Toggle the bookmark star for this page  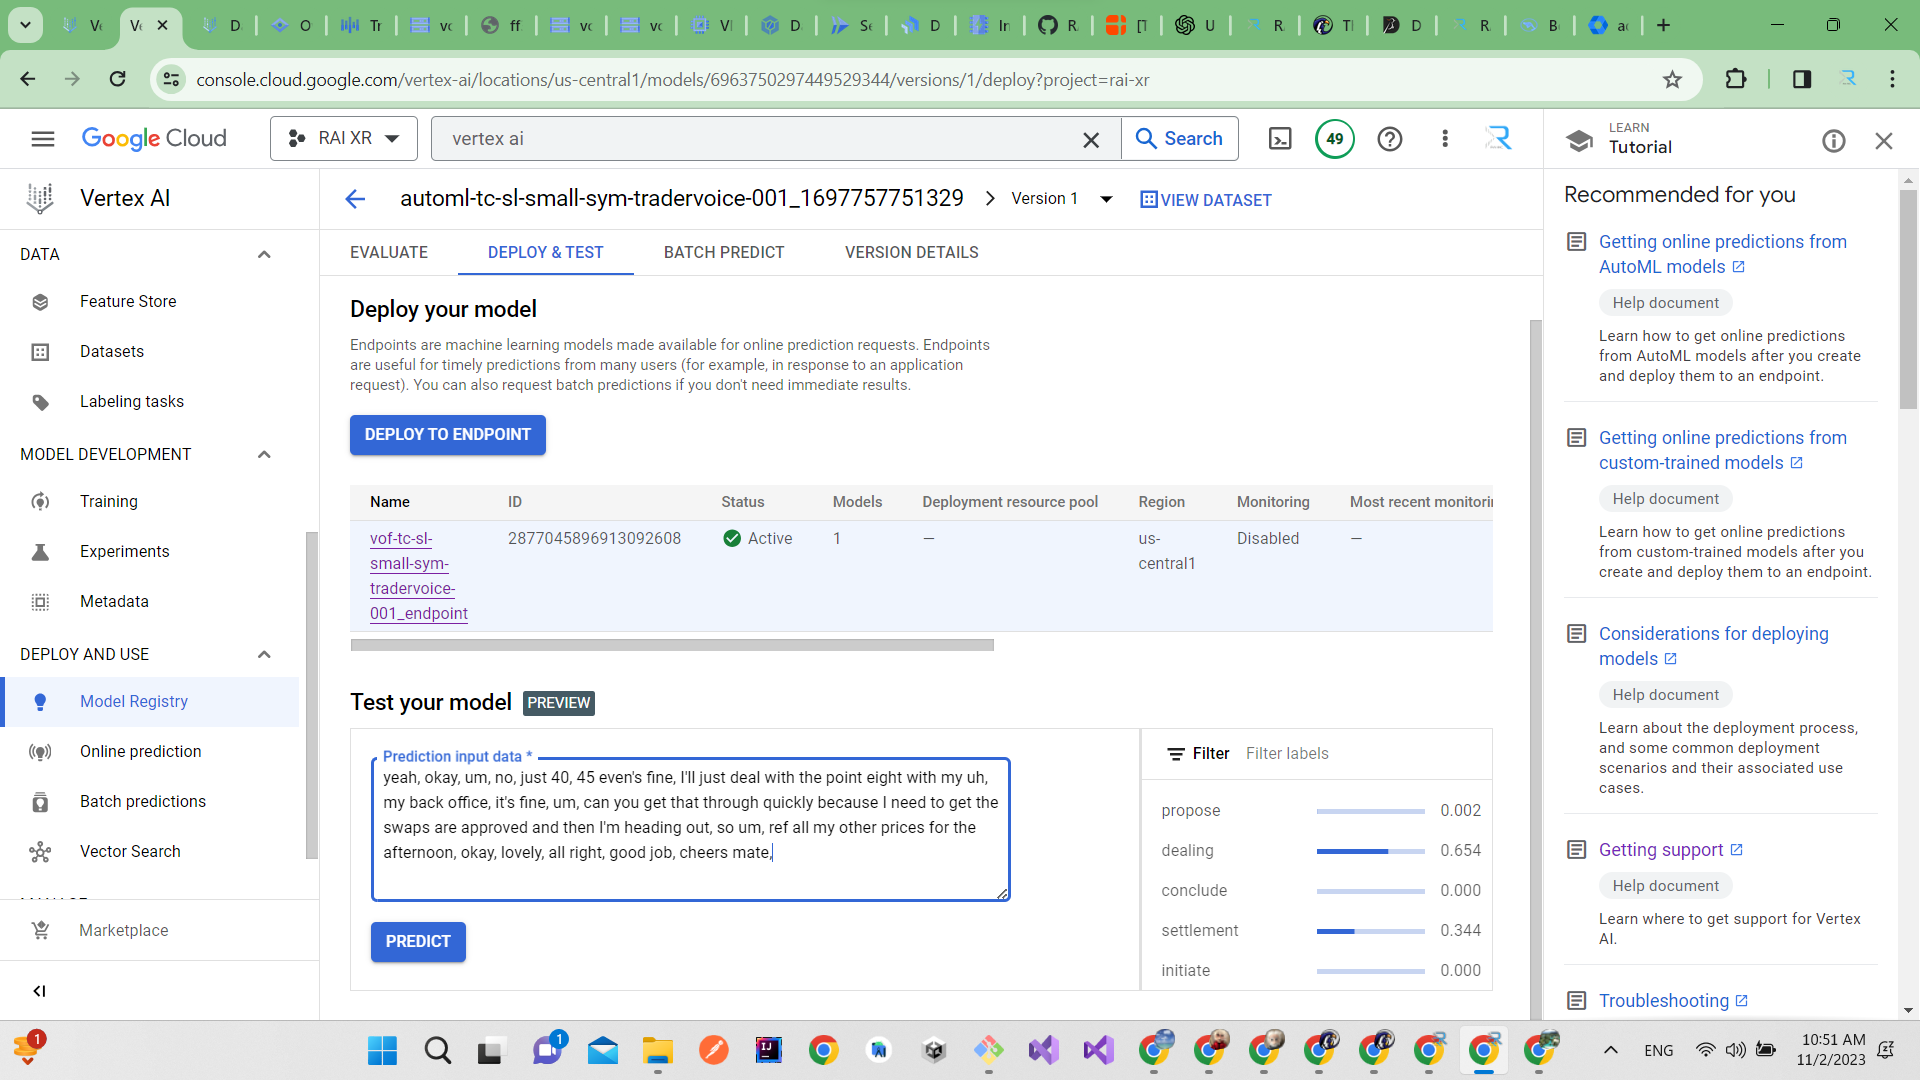[1673, 79]
